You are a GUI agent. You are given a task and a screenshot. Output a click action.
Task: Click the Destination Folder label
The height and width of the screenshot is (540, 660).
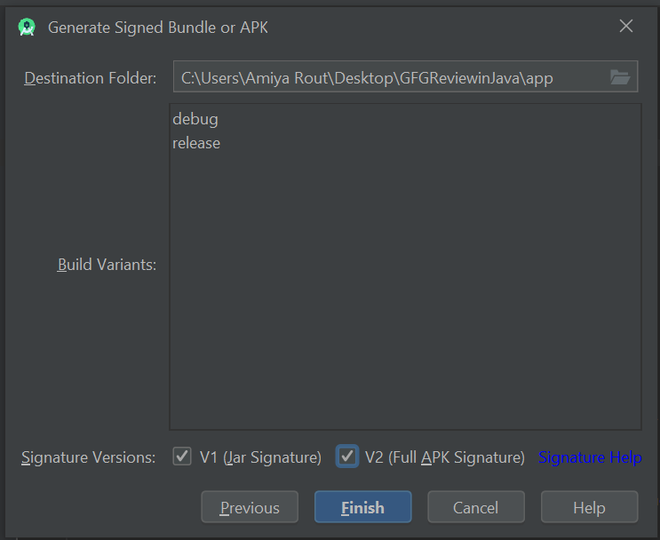pos(90,78)
